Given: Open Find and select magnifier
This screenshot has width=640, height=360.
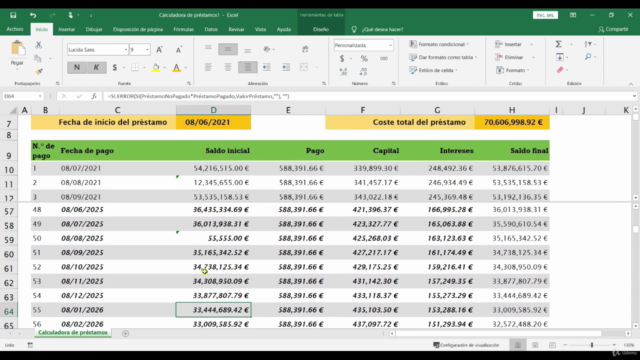Looking at the screenshot, I should coord(588,57).
